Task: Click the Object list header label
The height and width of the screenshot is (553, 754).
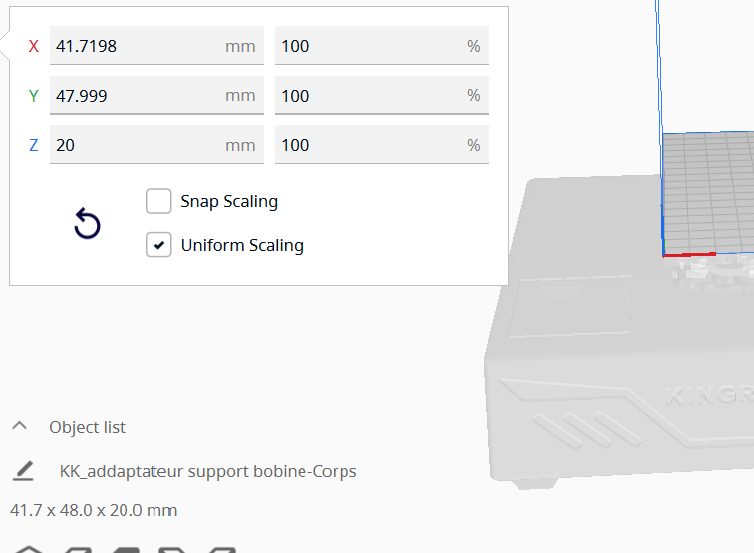Action: click(88, 427)
